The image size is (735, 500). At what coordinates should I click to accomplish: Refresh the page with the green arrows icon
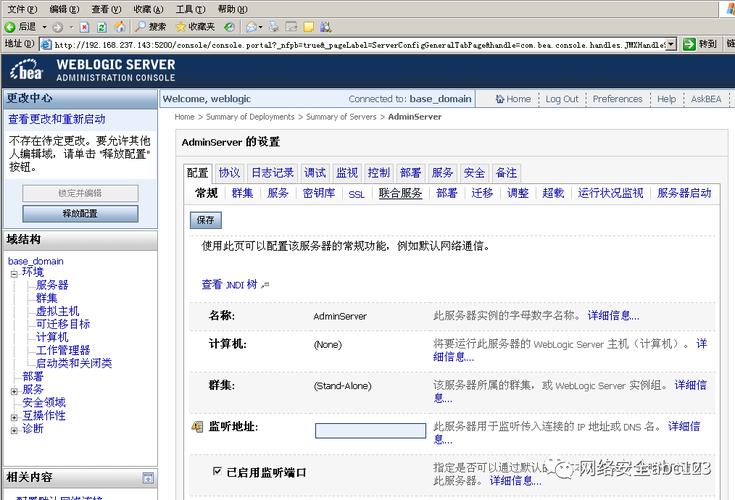(102, 27)
